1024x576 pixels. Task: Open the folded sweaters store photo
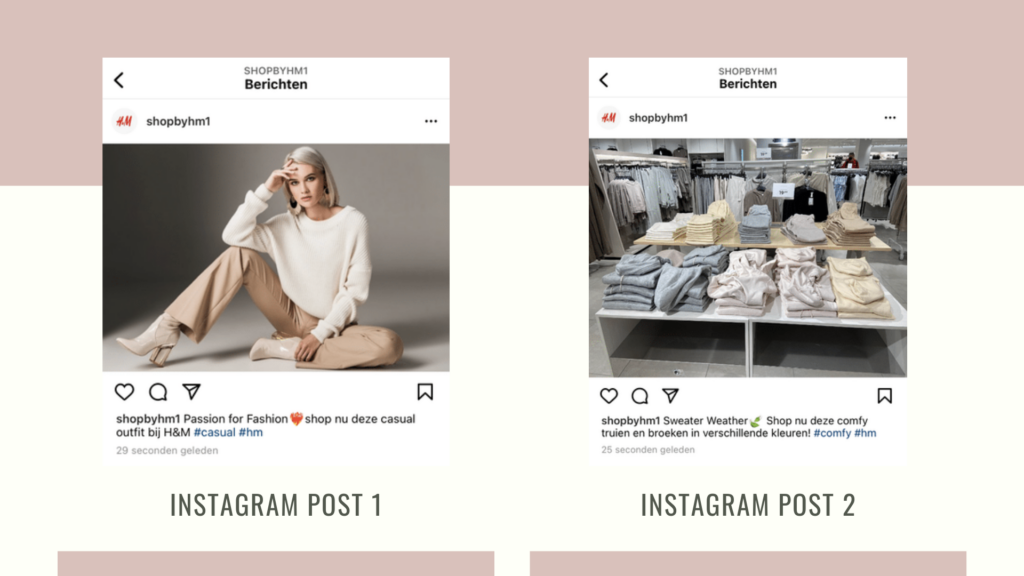(748, 257)
